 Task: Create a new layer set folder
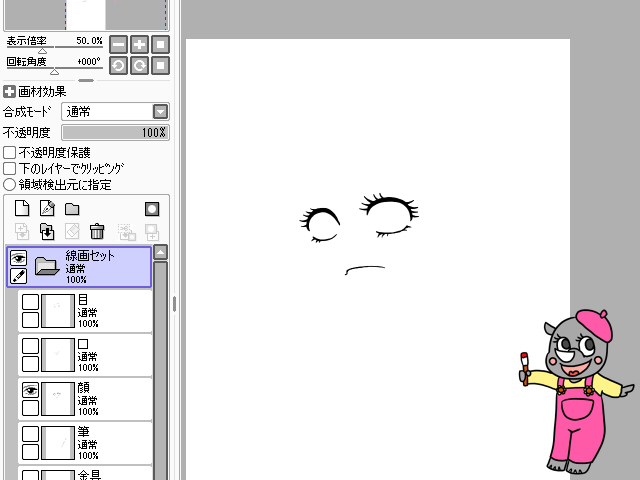(72, 209)
